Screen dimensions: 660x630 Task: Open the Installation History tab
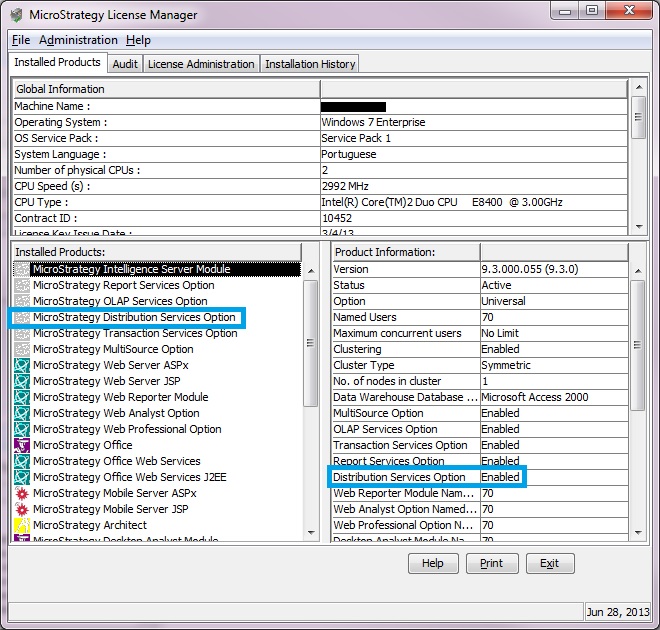pos(310,64)
